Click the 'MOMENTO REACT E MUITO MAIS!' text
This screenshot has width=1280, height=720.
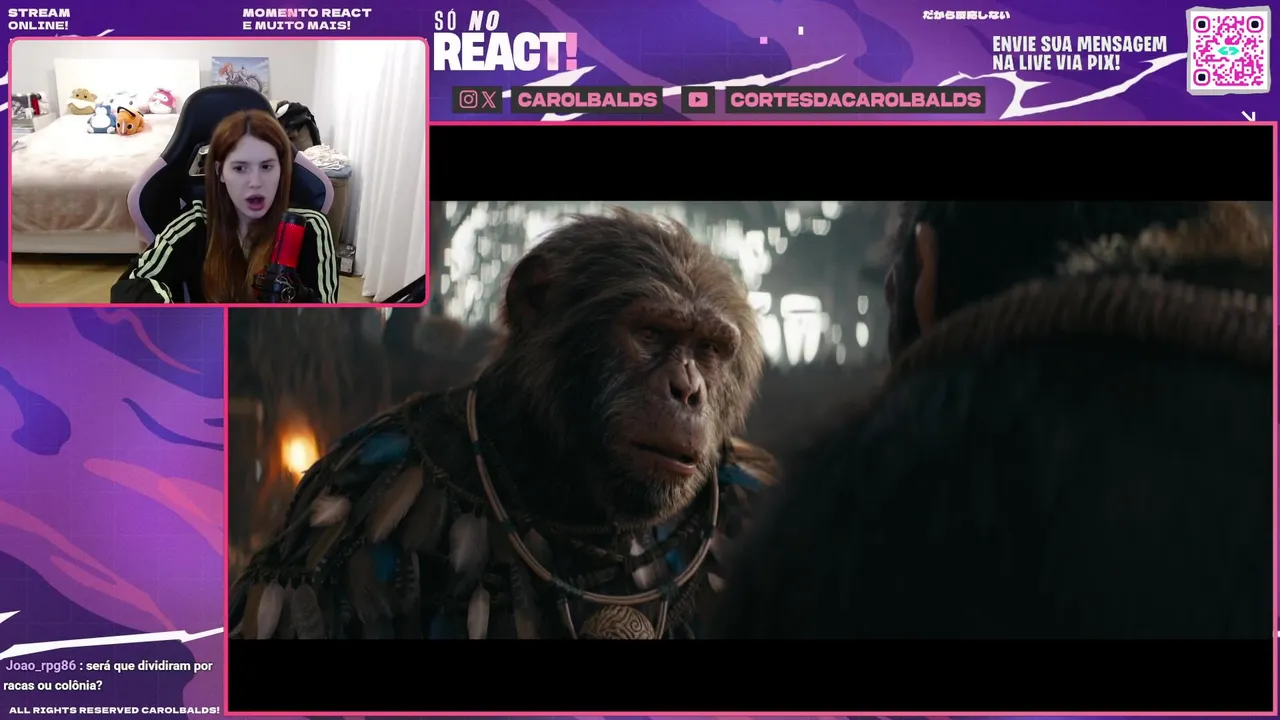tap(306, 19)
